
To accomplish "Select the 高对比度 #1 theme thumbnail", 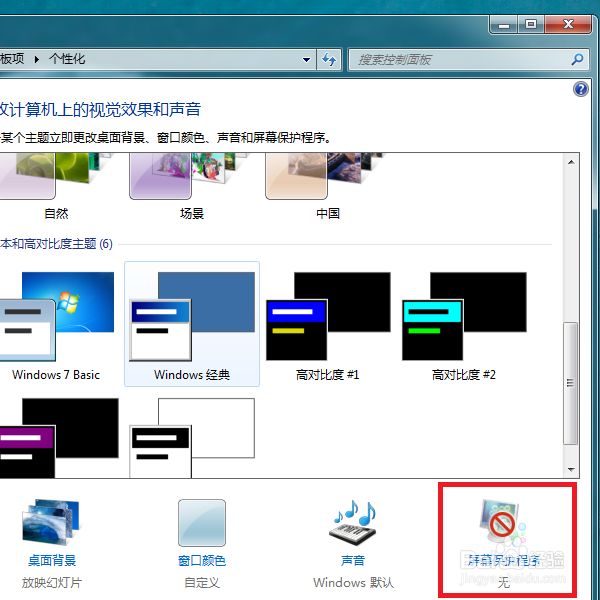I will pyautogui.click(x=328, y=316).
